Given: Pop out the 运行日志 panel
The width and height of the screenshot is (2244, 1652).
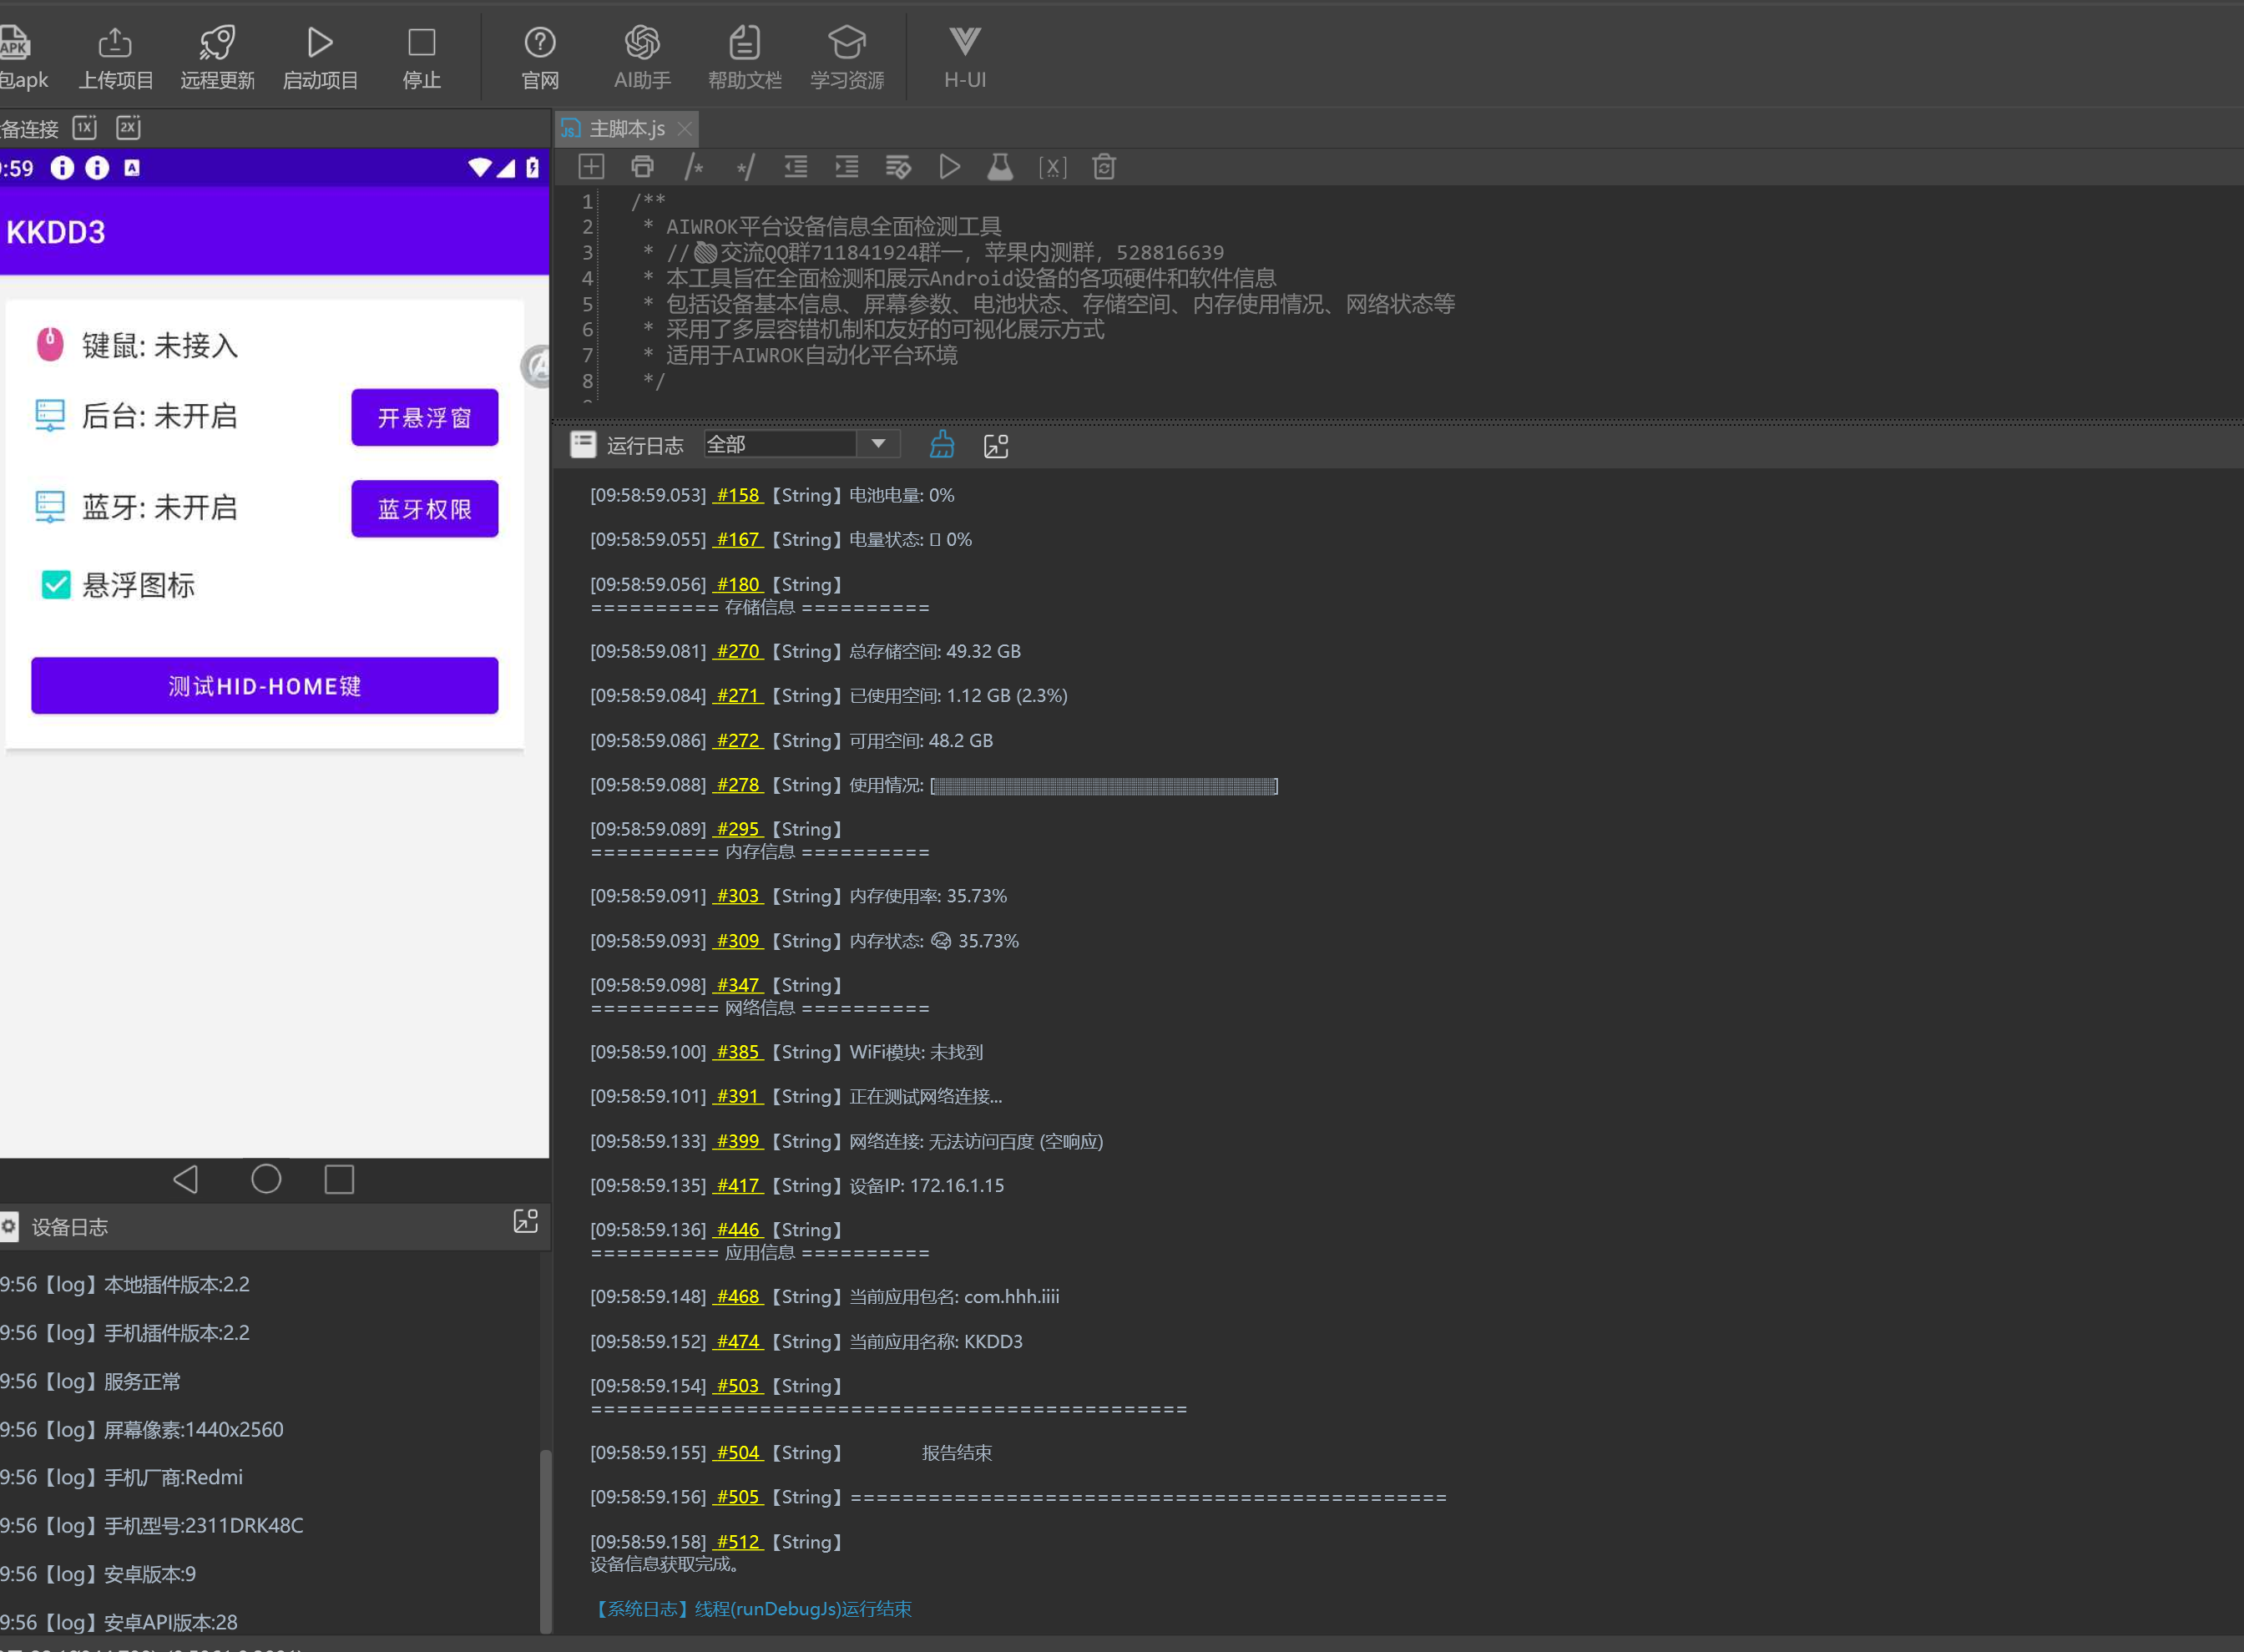Looking at the screenshot, I should click(996, 446).
